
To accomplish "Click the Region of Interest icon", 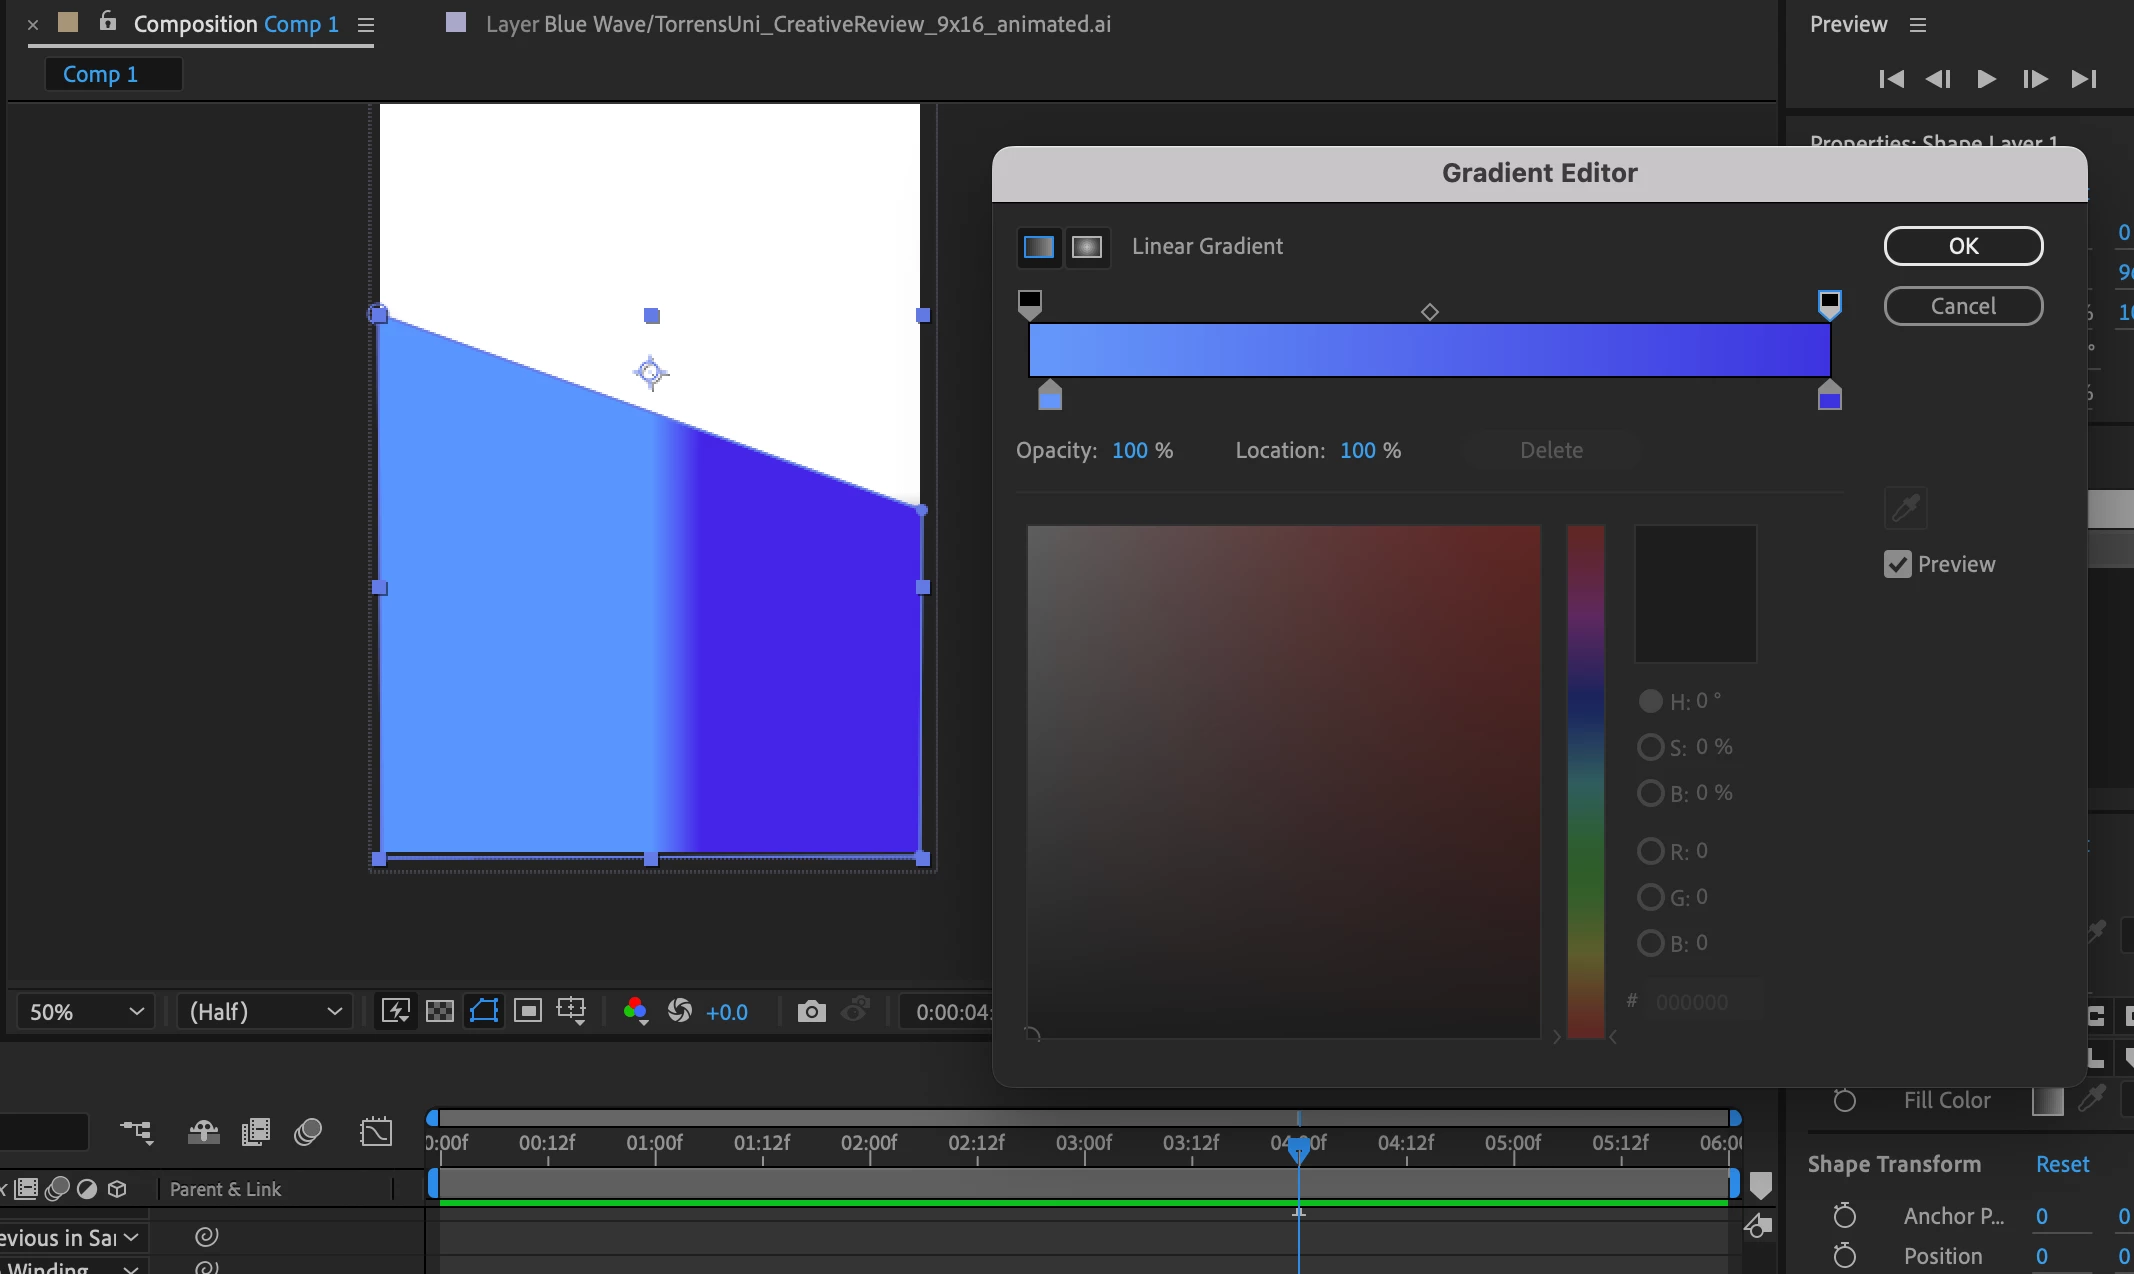I will tap(528, 1011).
